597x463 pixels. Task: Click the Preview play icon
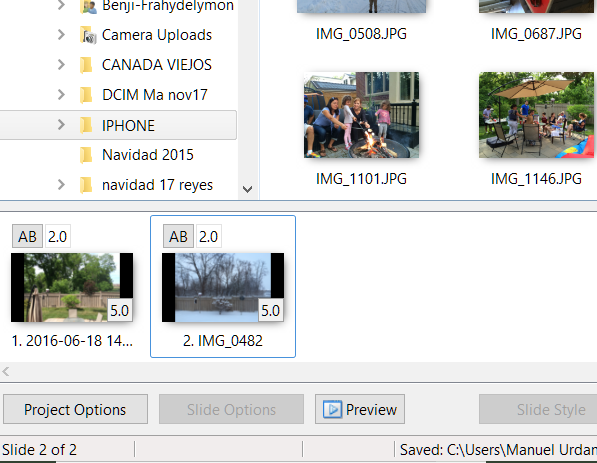tap(332, 409)
